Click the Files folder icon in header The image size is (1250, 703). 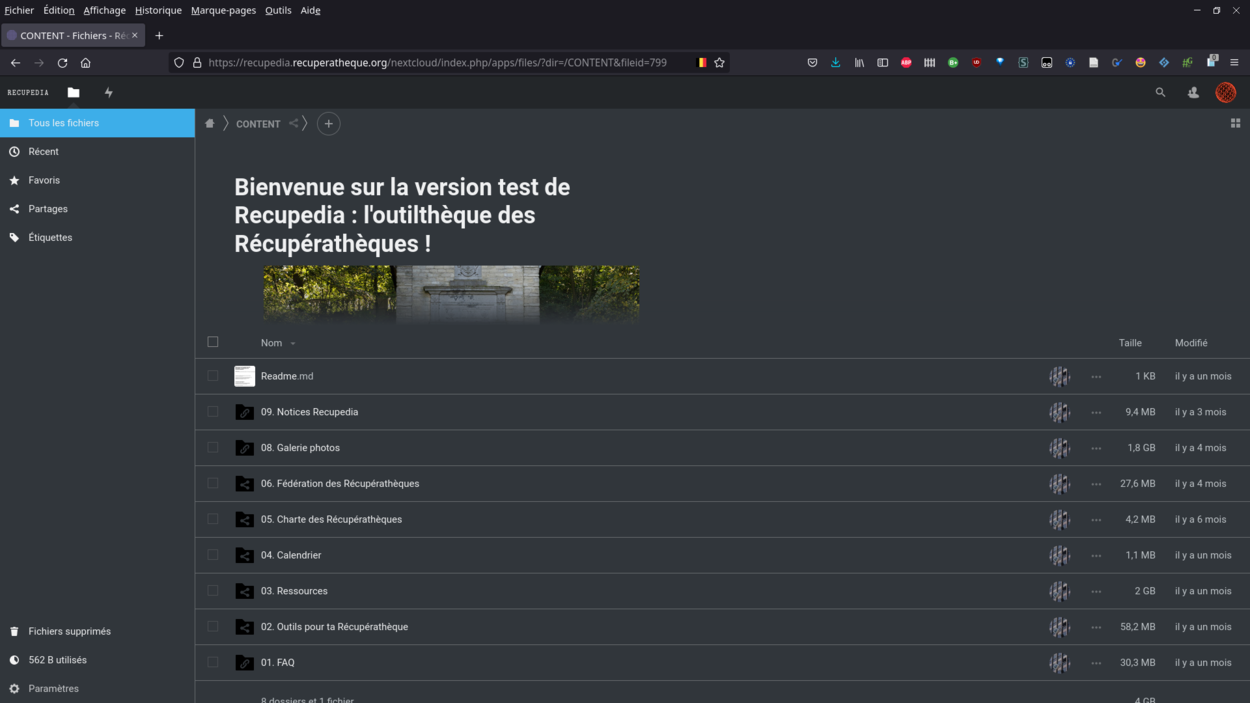coord(73,92)
